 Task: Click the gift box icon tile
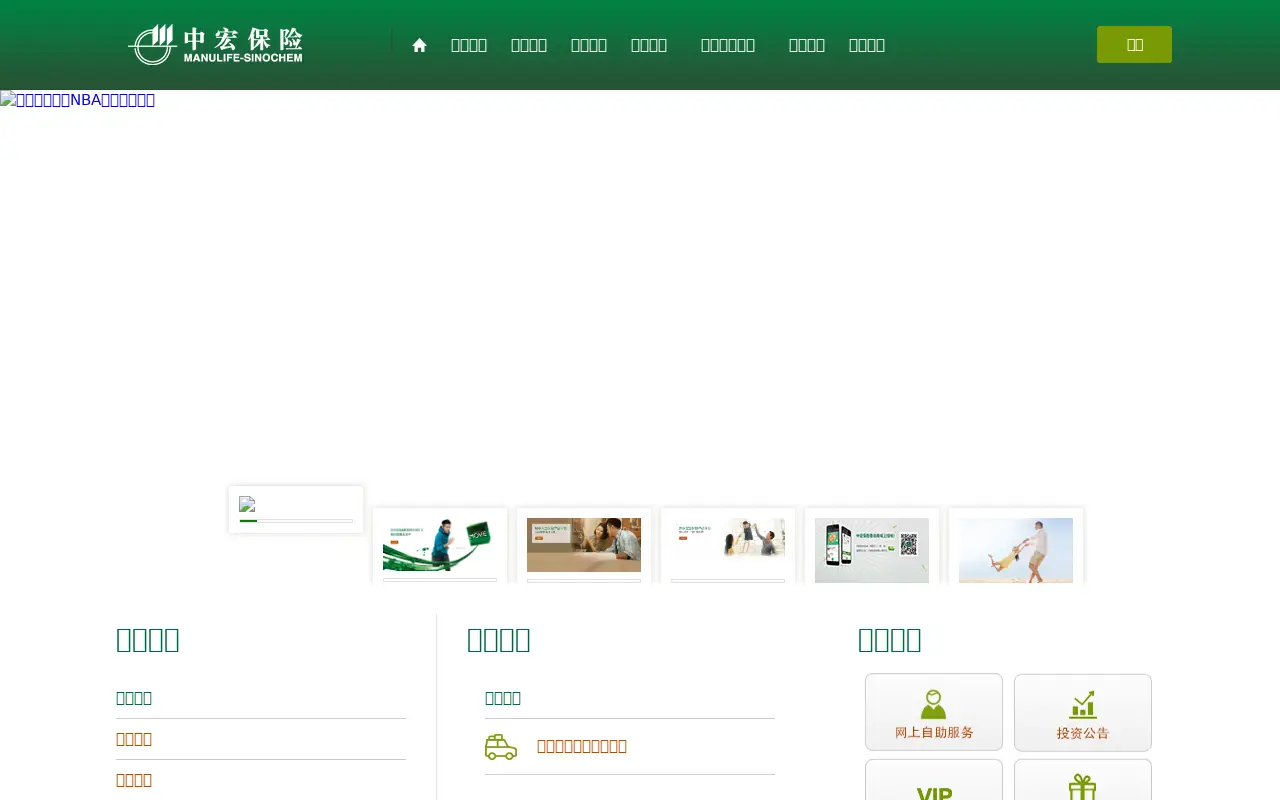tap(1083, 780)
